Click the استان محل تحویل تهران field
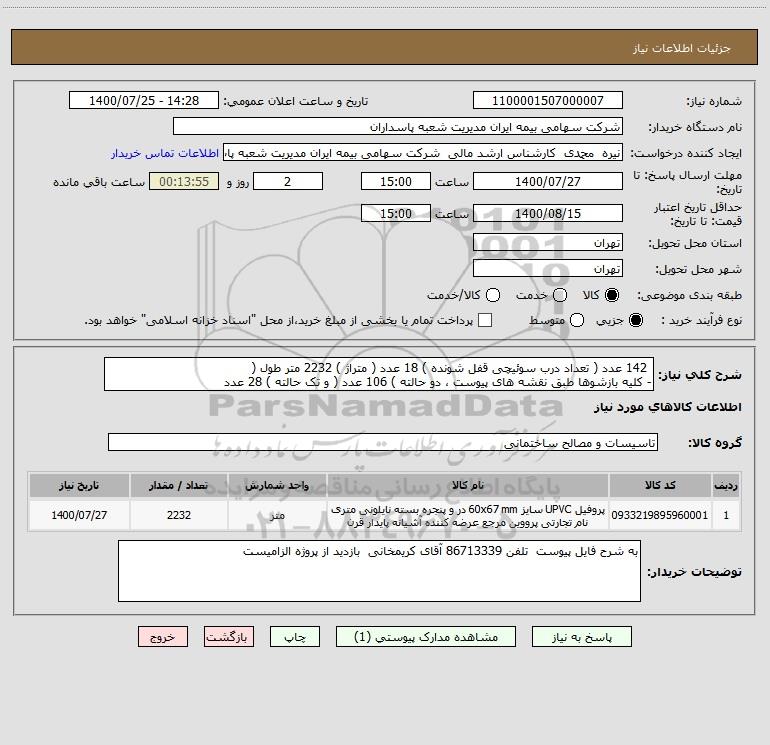Screen dimensions: 770x745 (x=548, y=243)
